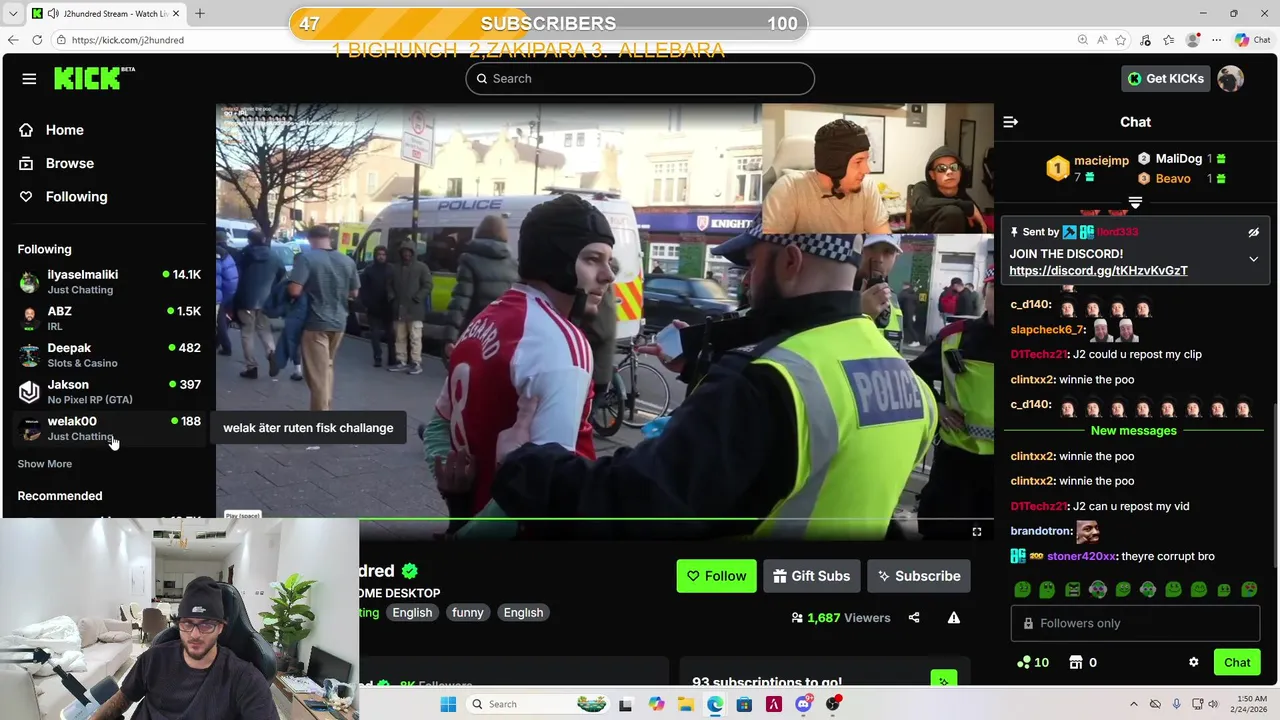Open the Windows Start menu

tap(448, 704)
